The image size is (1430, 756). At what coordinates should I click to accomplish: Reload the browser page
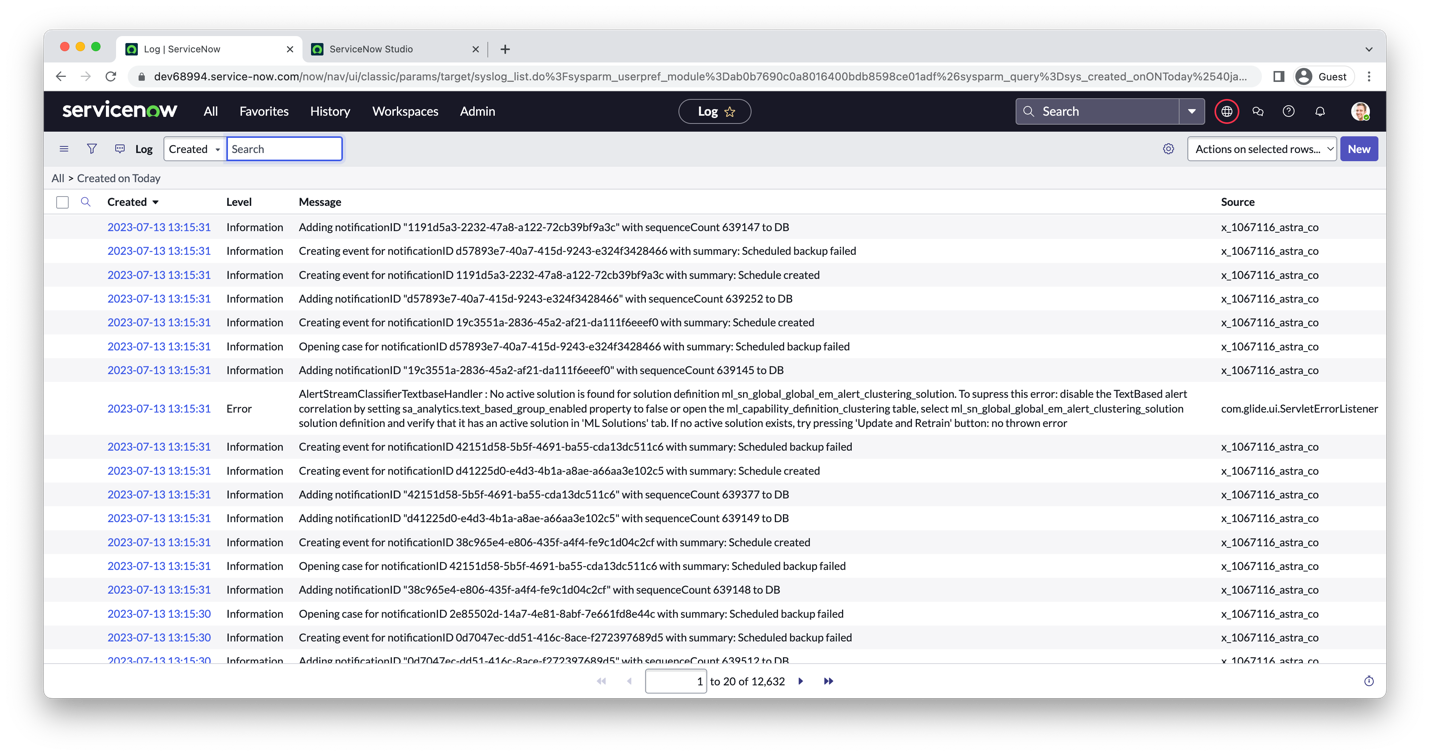111,76
